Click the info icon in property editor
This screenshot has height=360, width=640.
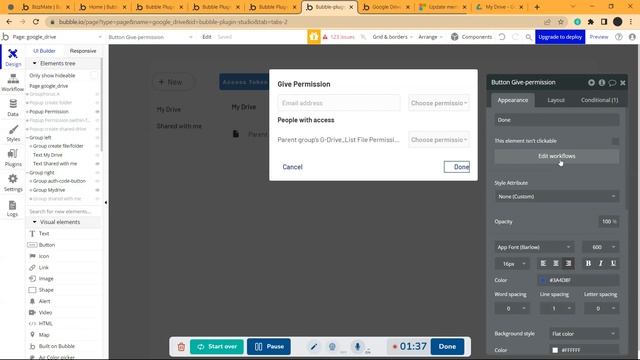click(602, 82)
